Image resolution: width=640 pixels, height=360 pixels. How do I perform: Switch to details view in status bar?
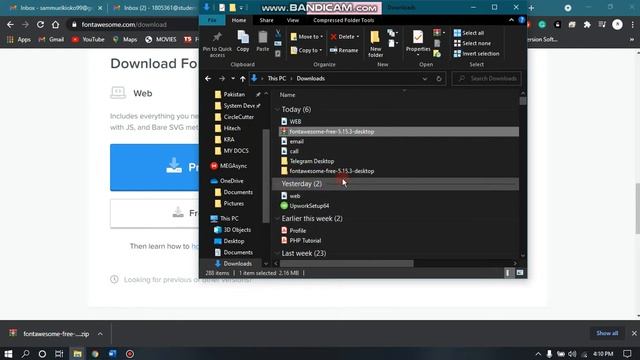[507, 273]
